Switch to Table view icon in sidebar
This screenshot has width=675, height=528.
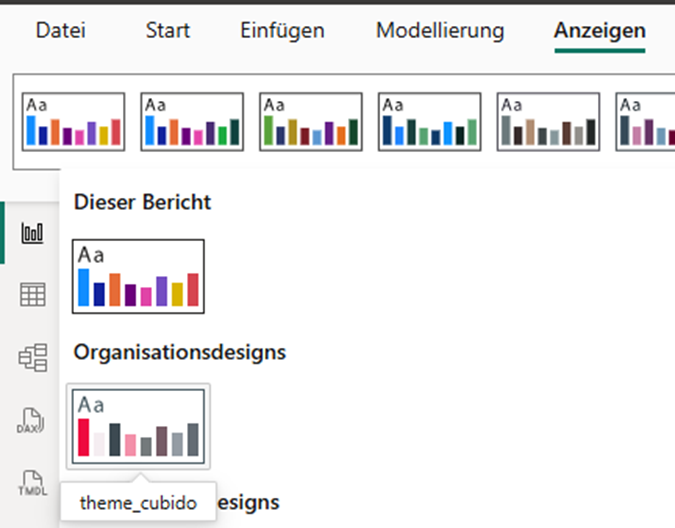point(33,295)
